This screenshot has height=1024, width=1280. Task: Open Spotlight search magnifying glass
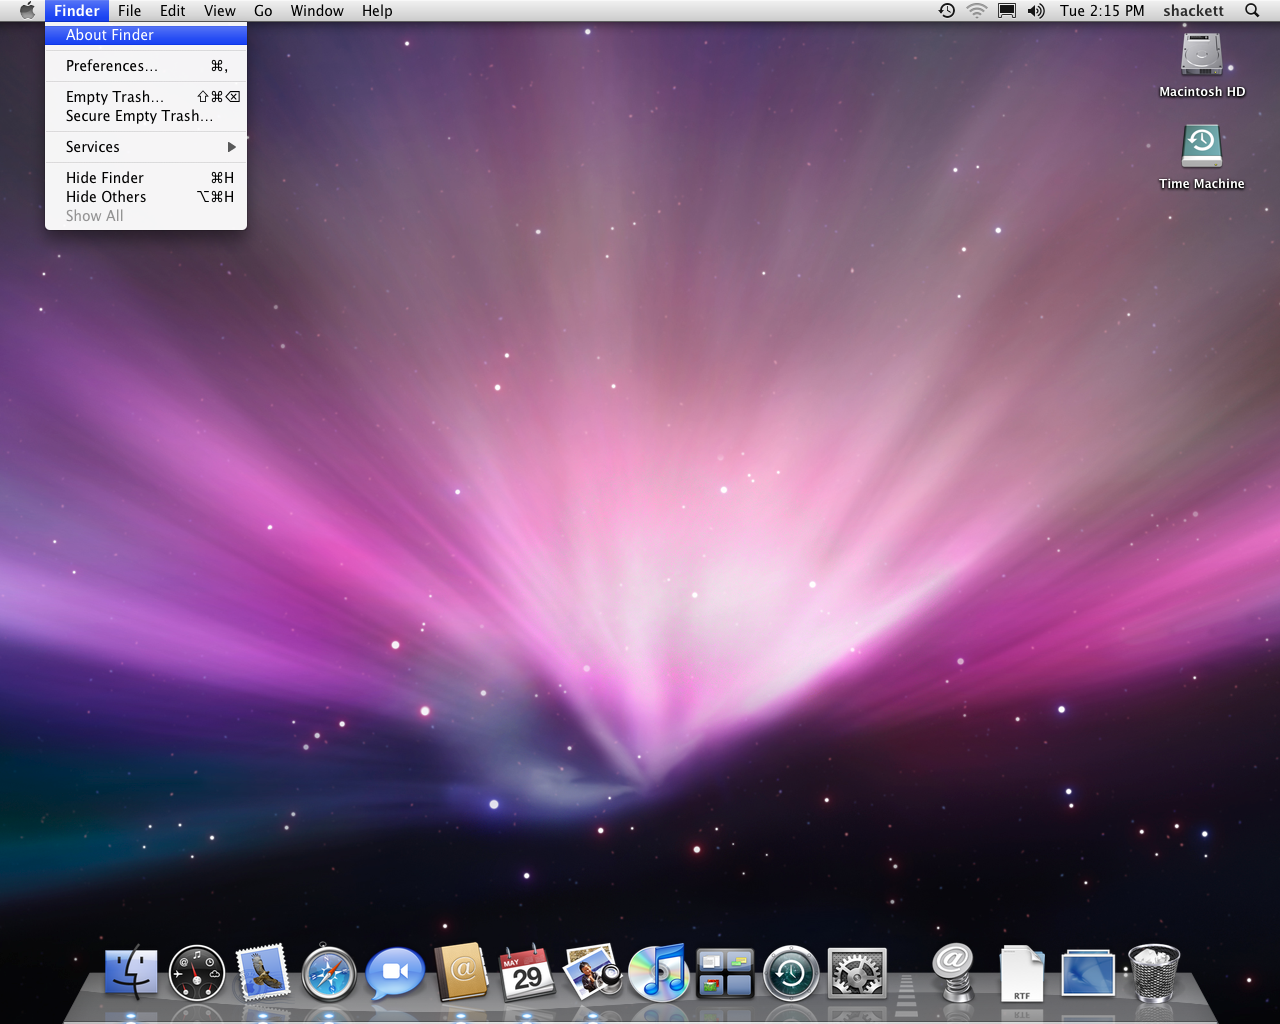(x=1252, y=11)
